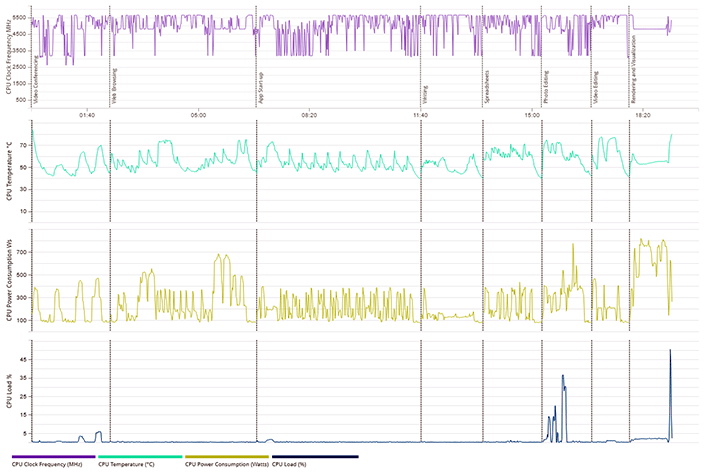Click the dark navy CPU Load legend swatch

tap(315, 456)
